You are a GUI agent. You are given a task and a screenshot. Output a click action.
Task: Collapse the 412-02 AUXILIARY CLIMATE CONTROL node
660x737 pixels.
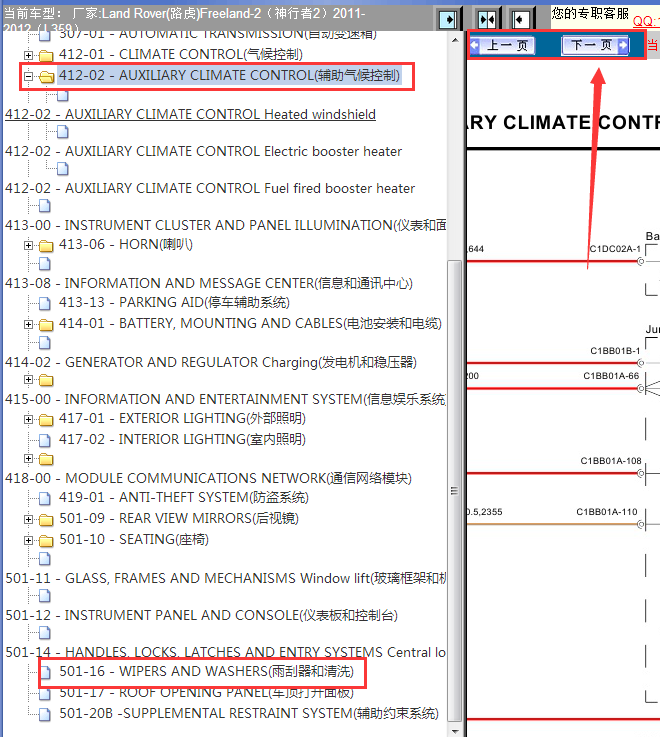point(29,76)
